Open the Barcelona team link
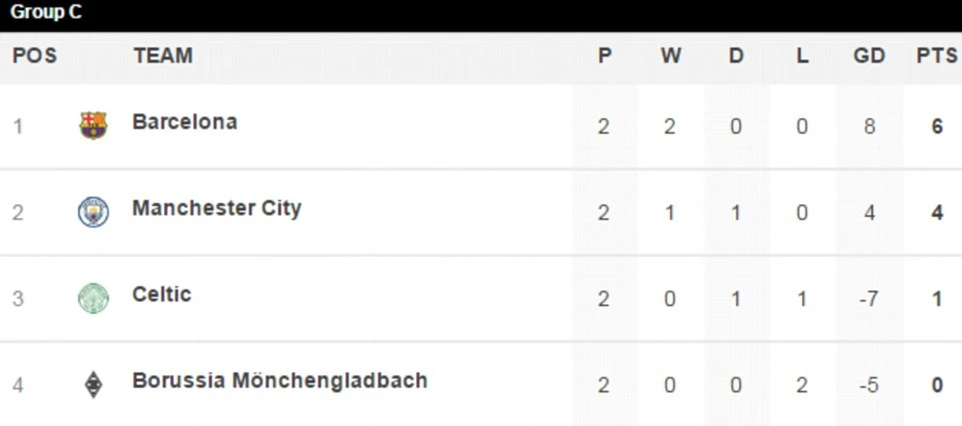The height and width of the screenshot is (426, 962). pyautogui.click(x=184, y=122)
